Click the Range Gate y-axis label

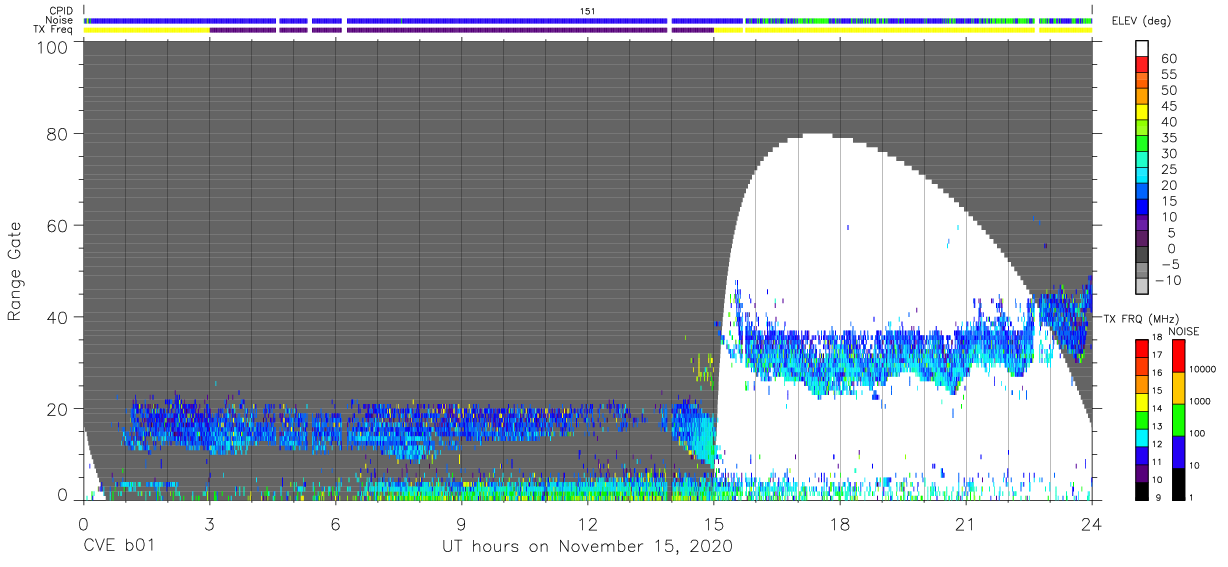(15, 272)
